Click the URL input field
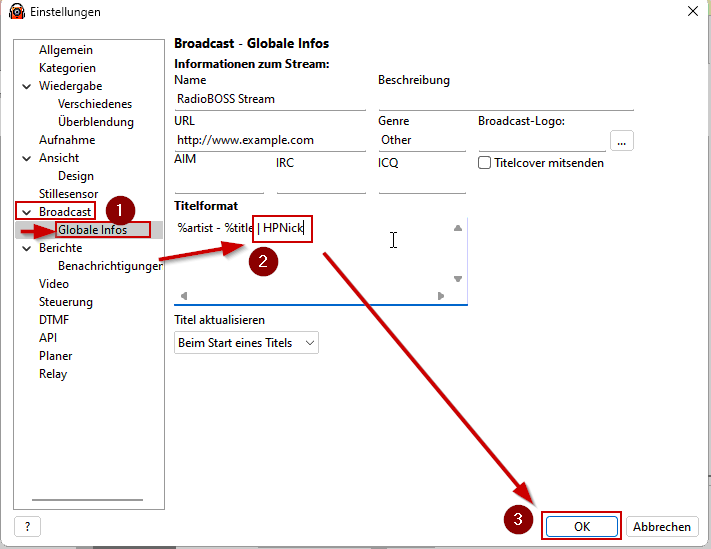The height and width of the screenshot is (549, 711). 270,140
